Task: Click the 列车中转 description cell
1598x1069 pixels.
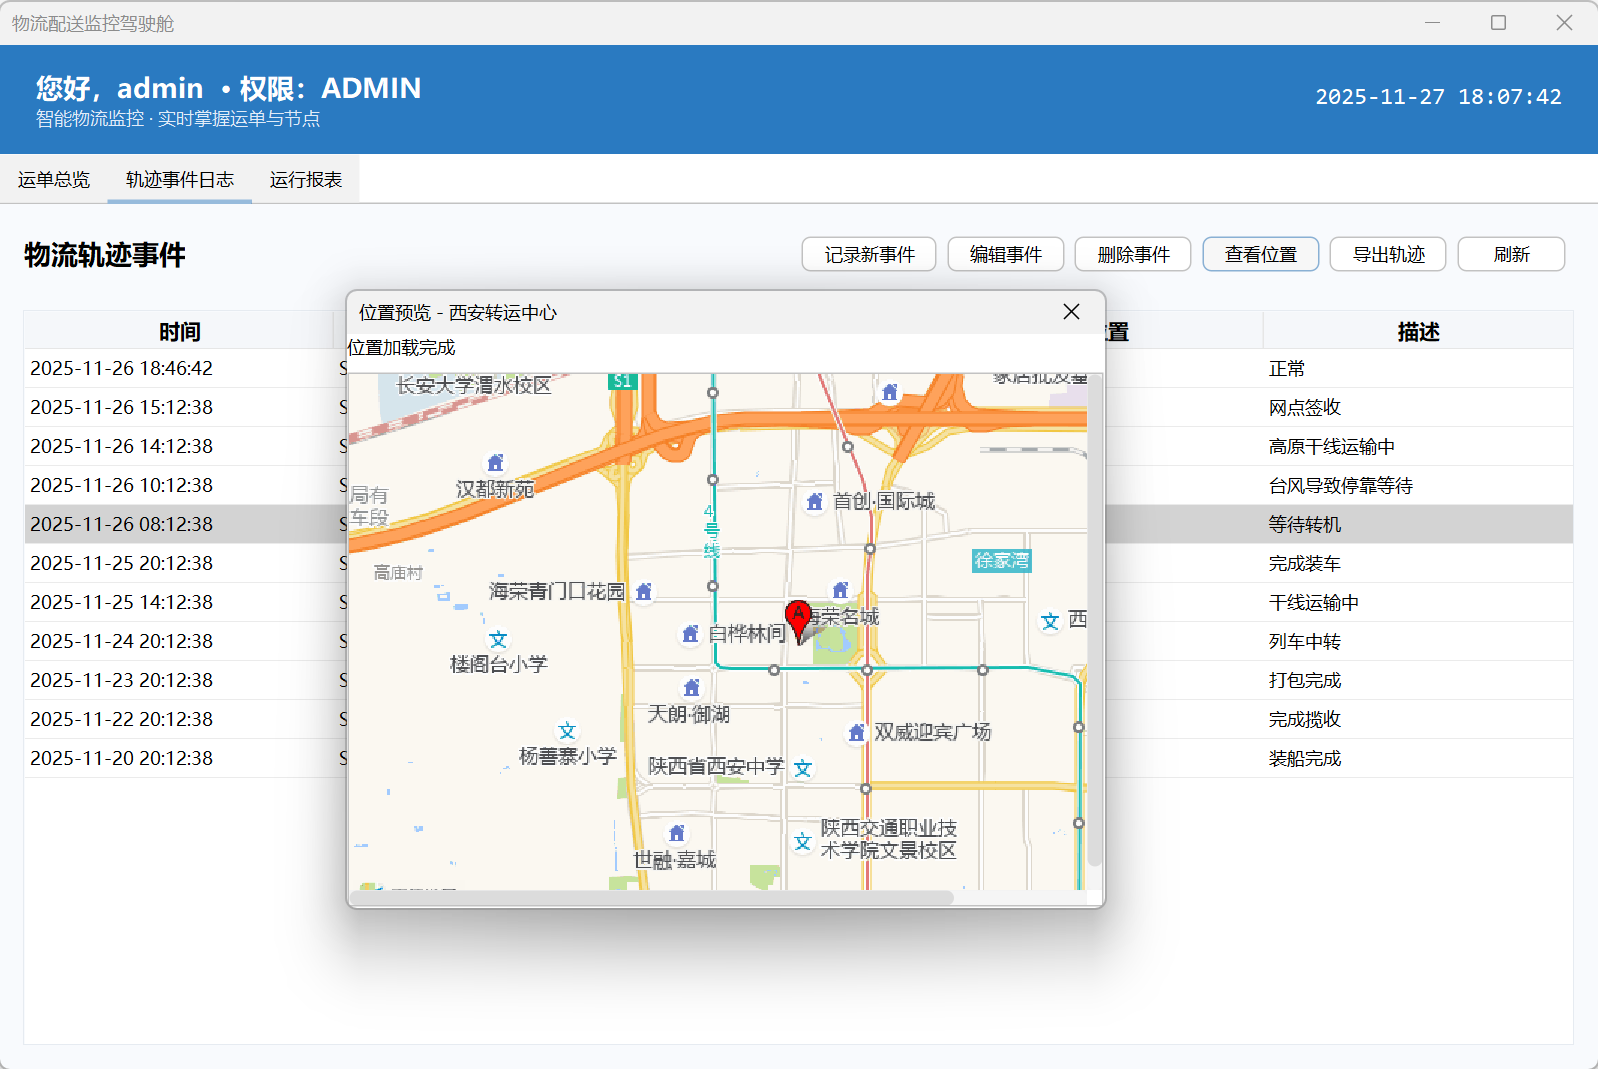Action: [1418, 641]
